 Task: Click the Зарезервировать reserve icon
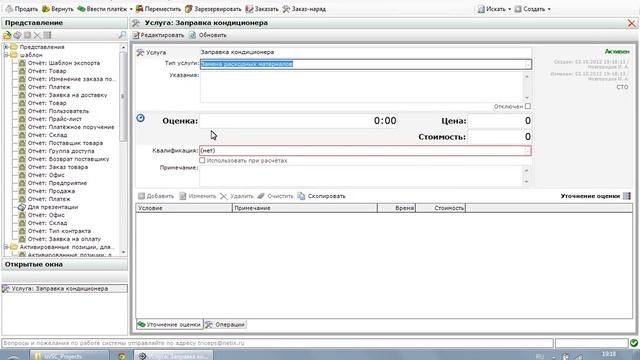point(189,9)
